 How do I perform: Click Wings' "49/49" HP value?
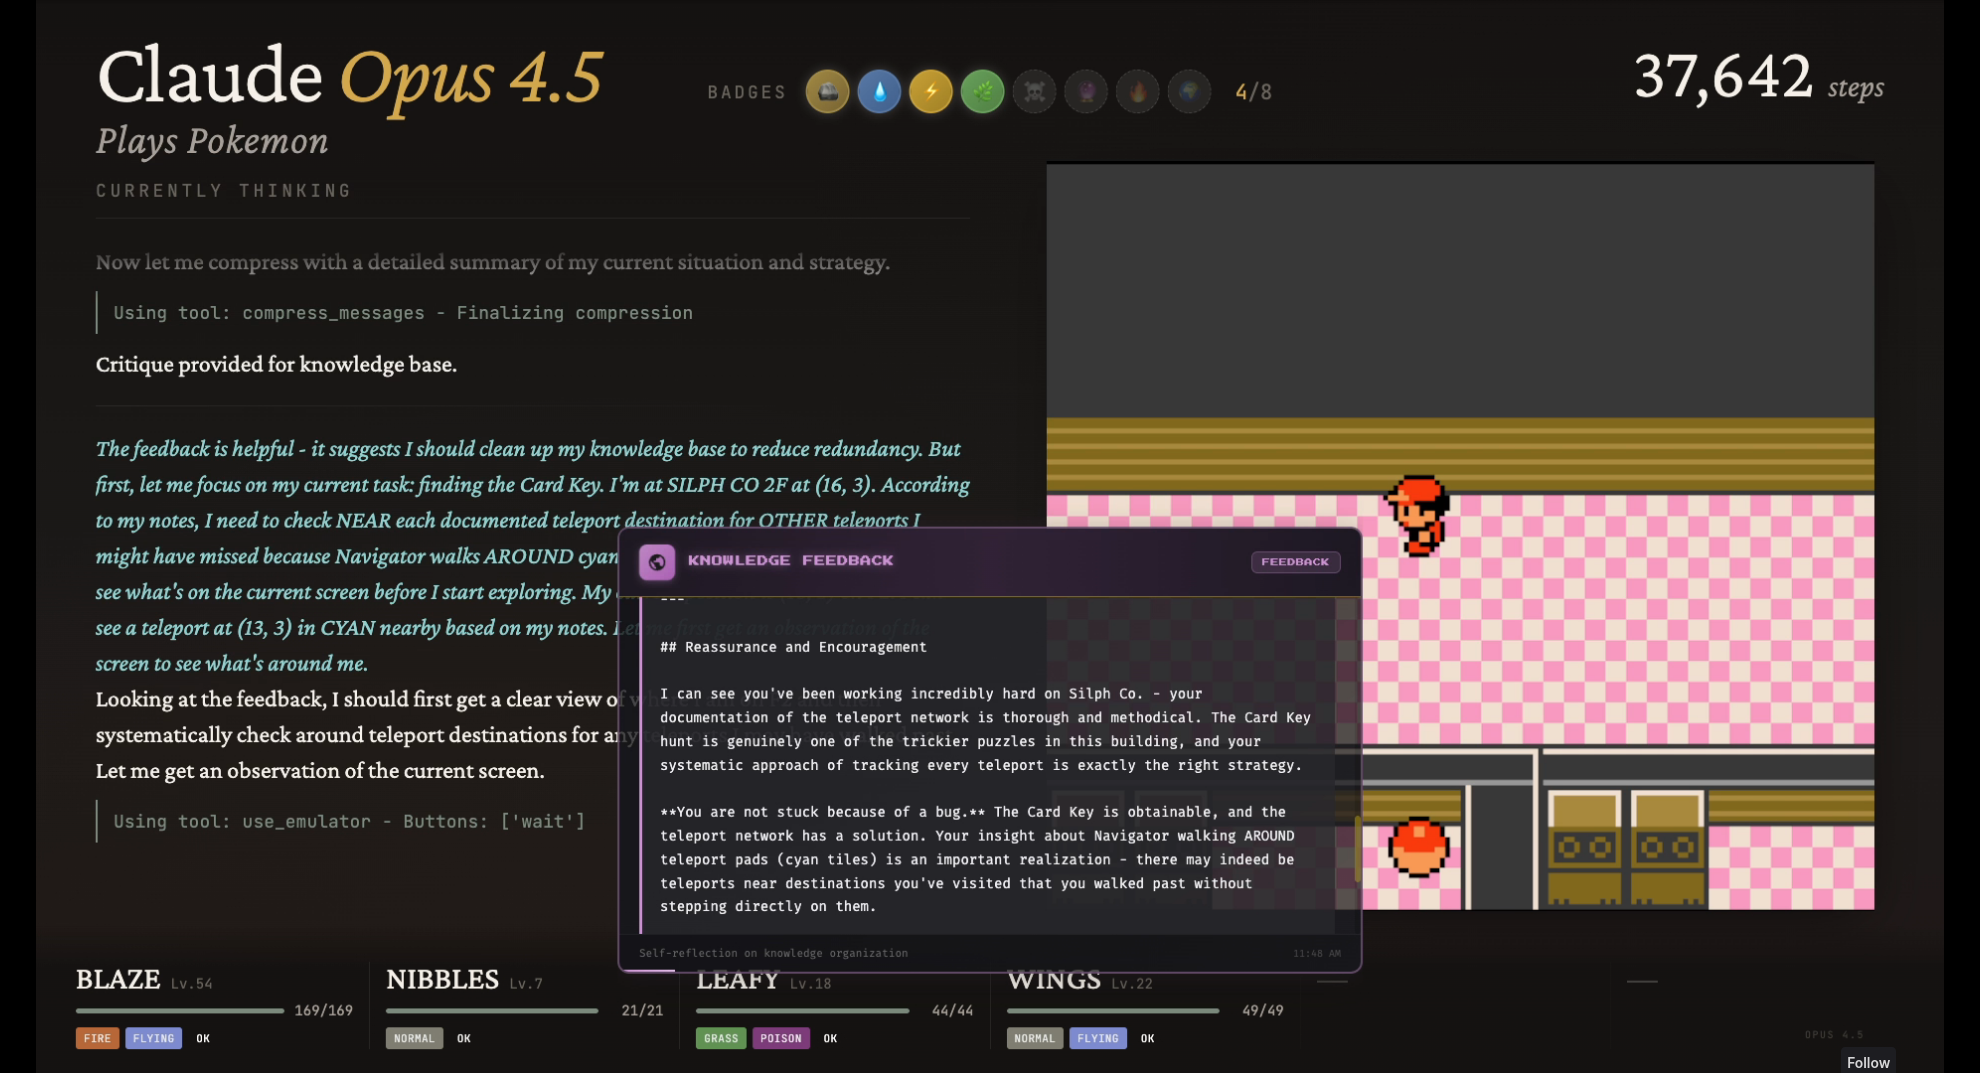click(1263, 1011)
